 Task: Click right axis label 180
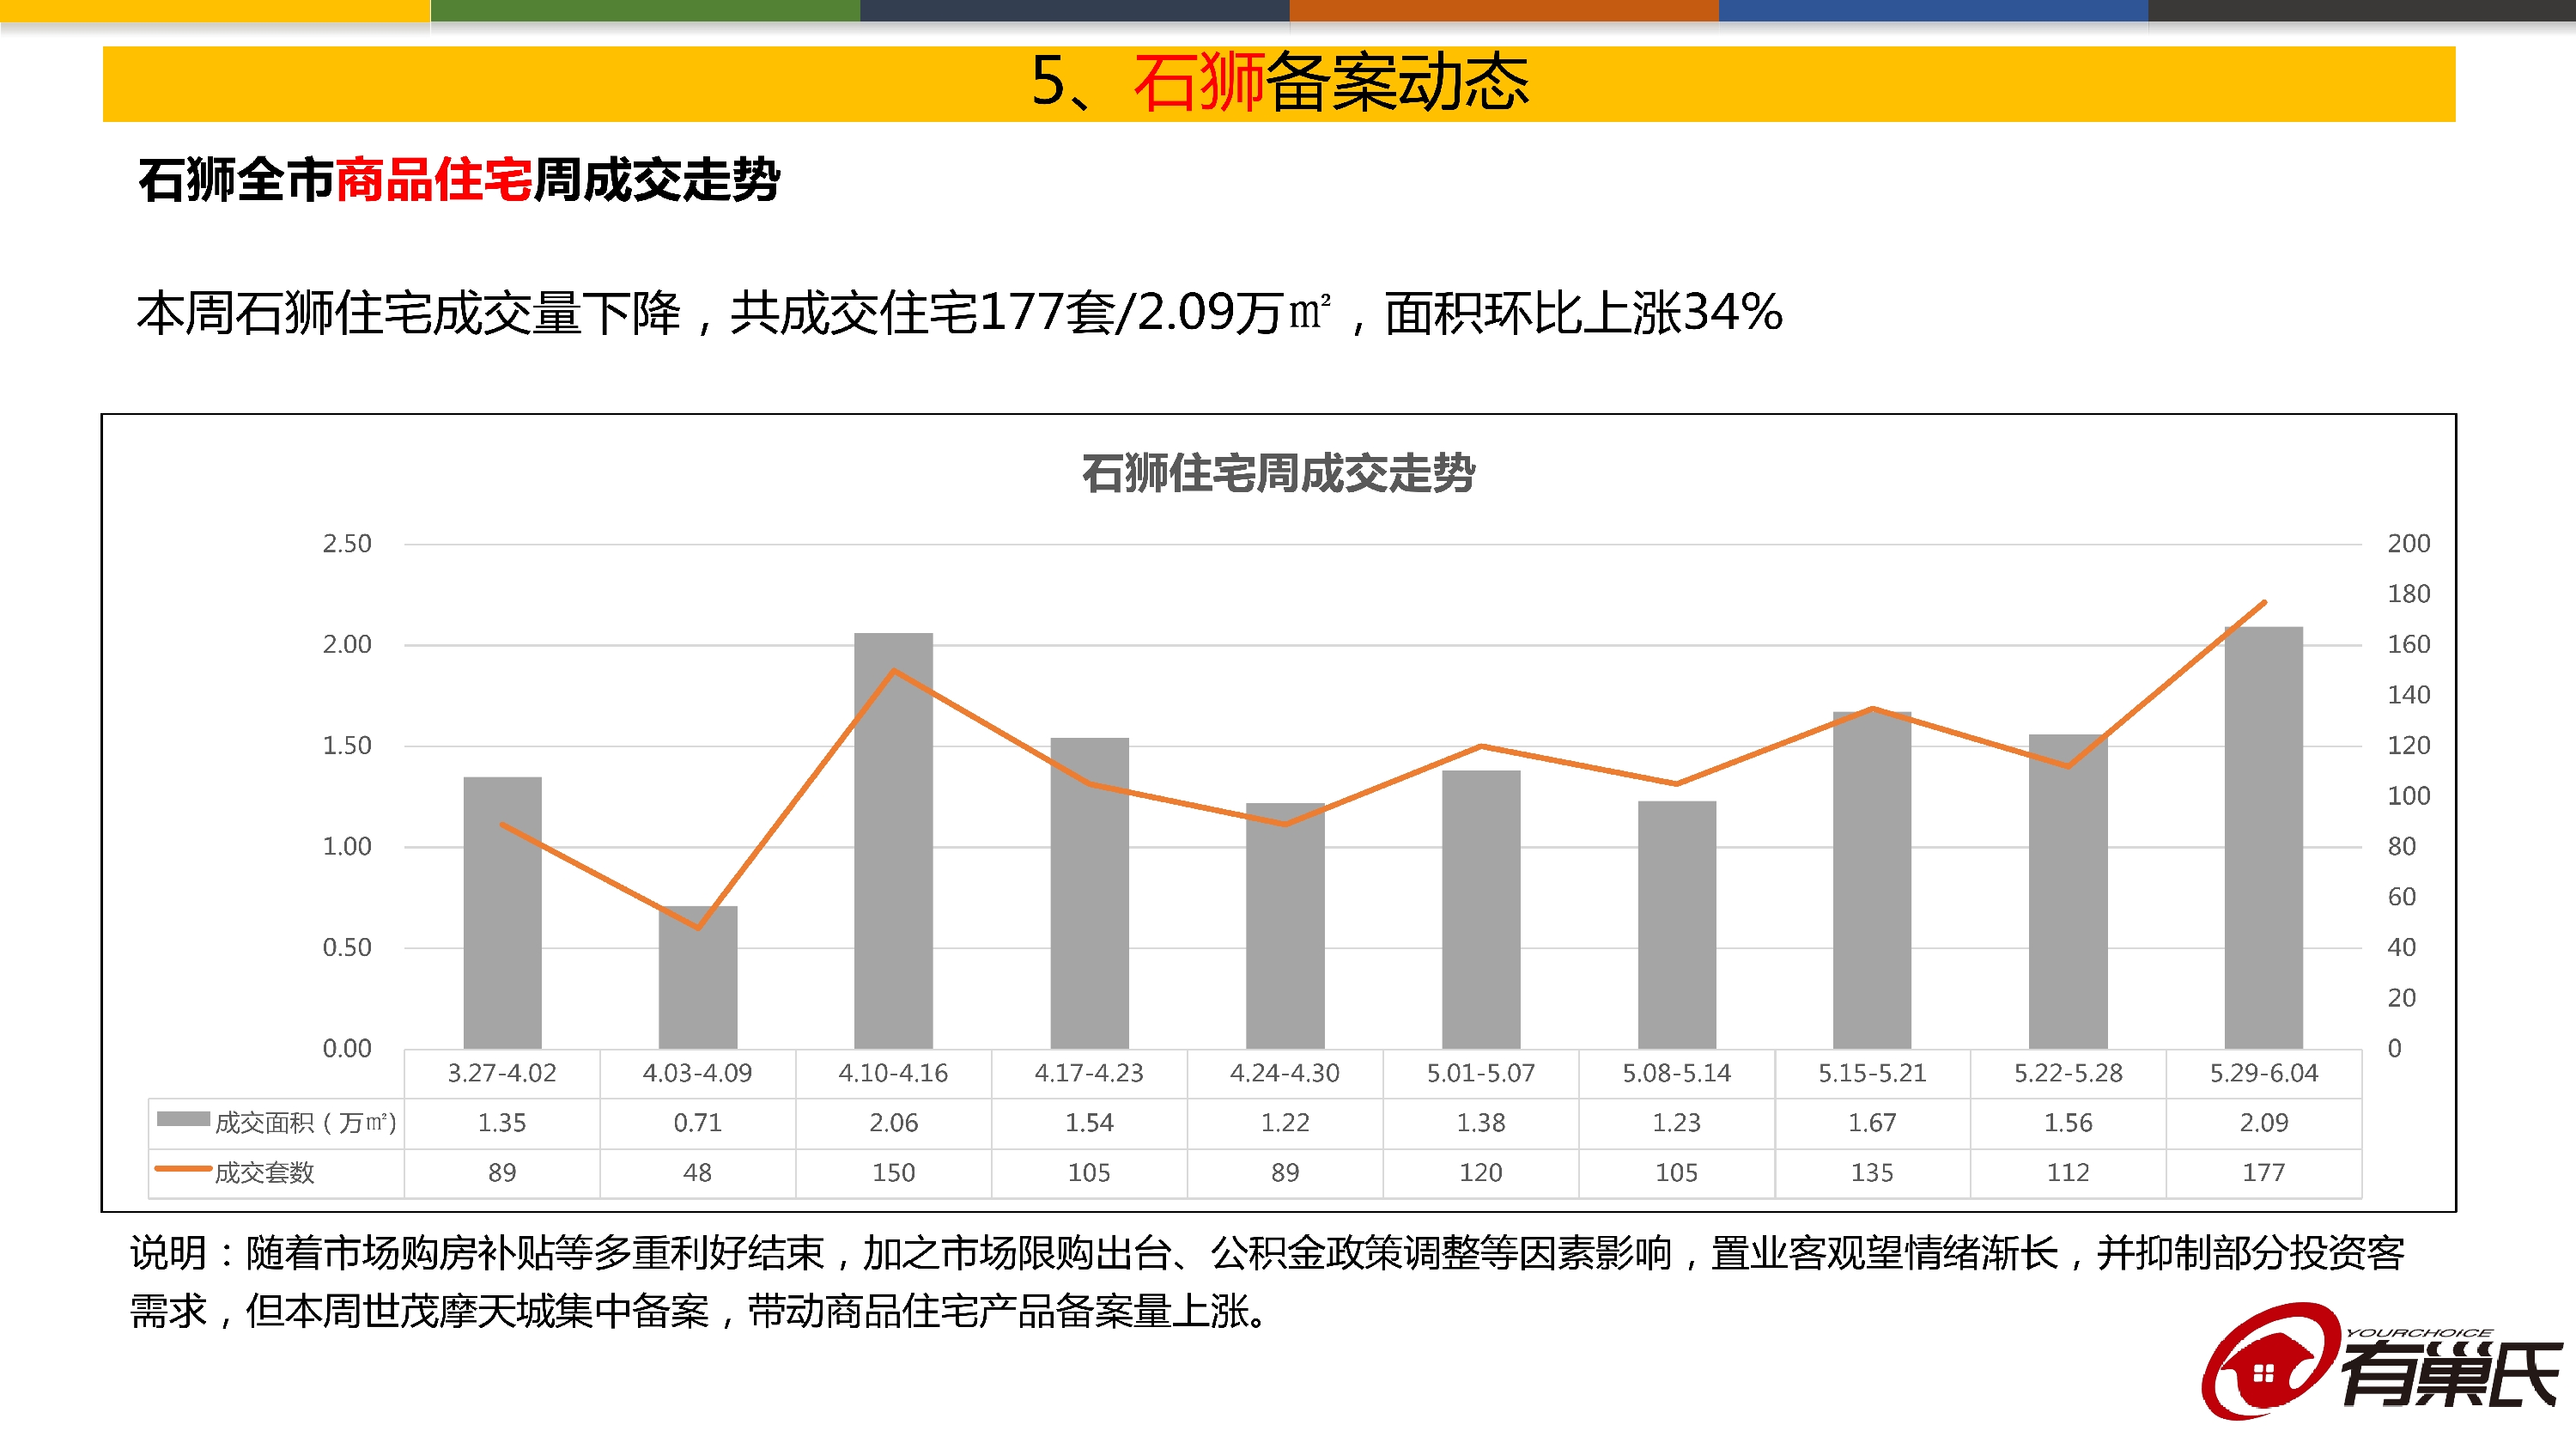[2409, 594]
